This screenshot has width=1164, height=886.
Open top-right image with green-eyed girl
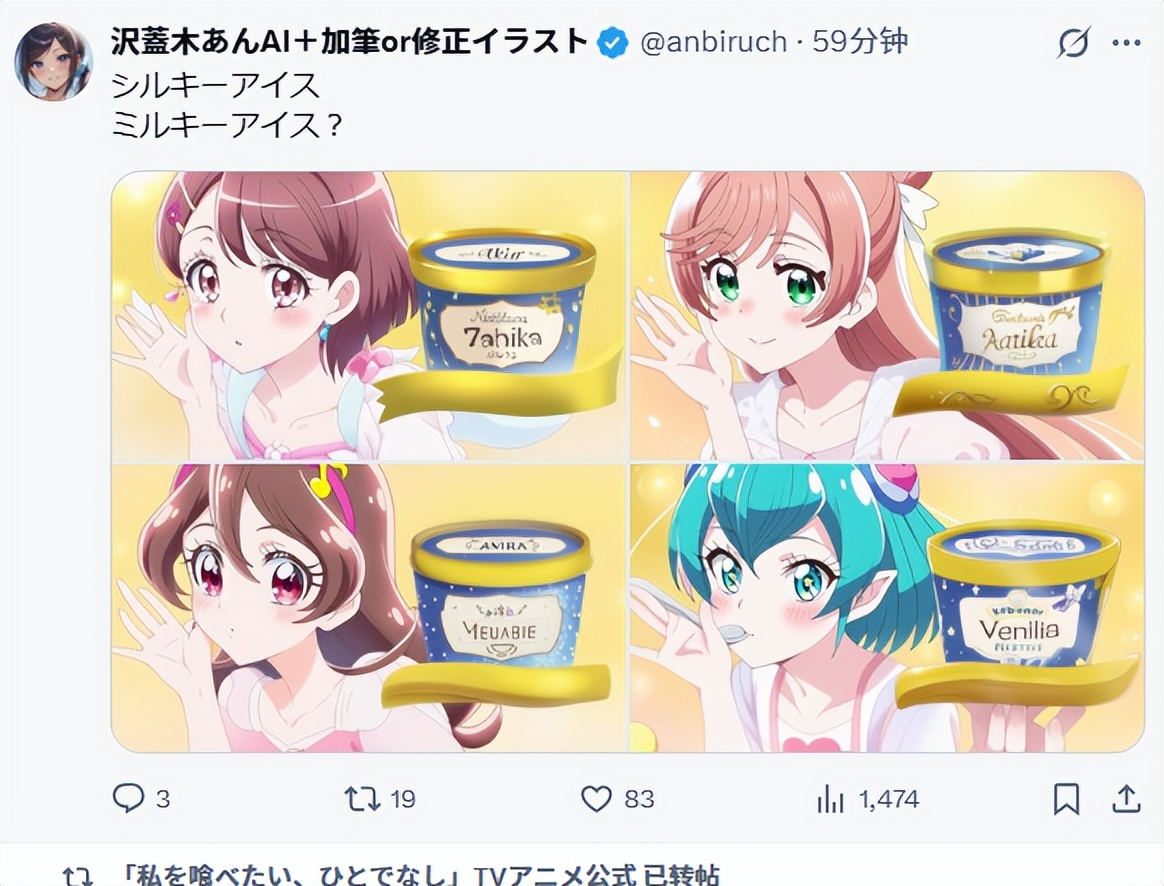coord(888,315)
